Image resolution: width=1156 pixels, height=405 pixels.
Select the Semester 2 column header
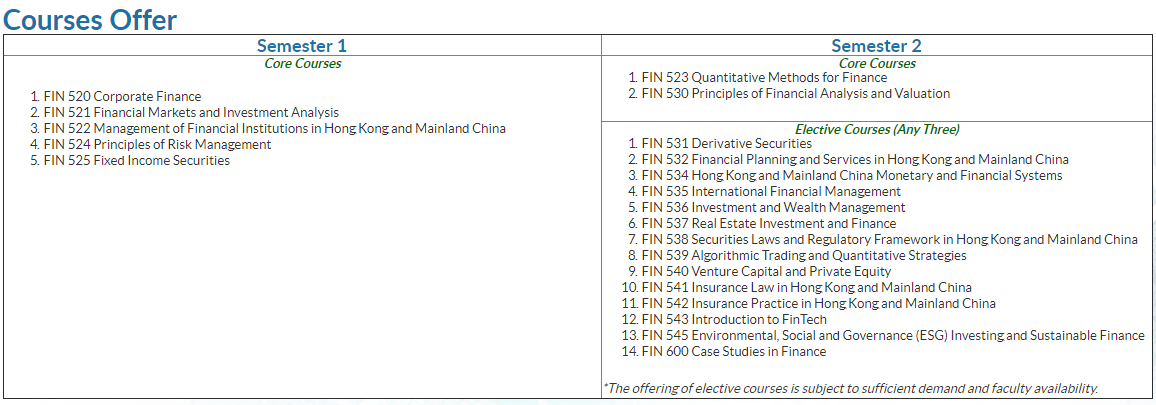876,46
